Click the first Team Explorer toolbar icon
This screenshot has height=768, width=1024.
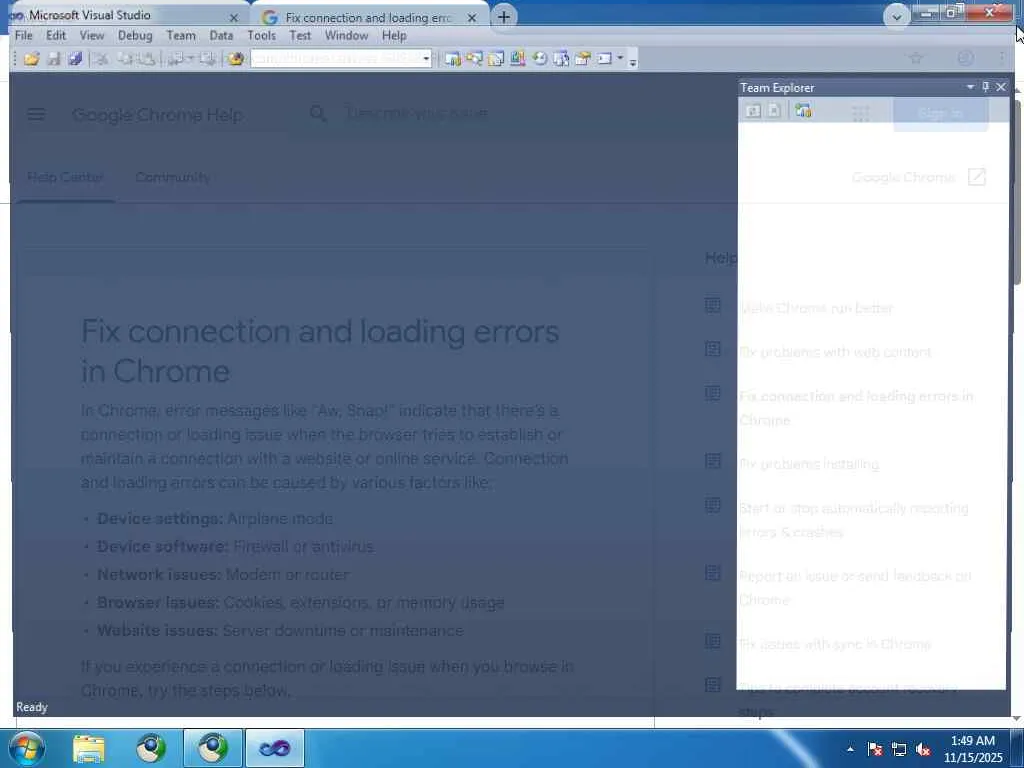coord(753,111)
